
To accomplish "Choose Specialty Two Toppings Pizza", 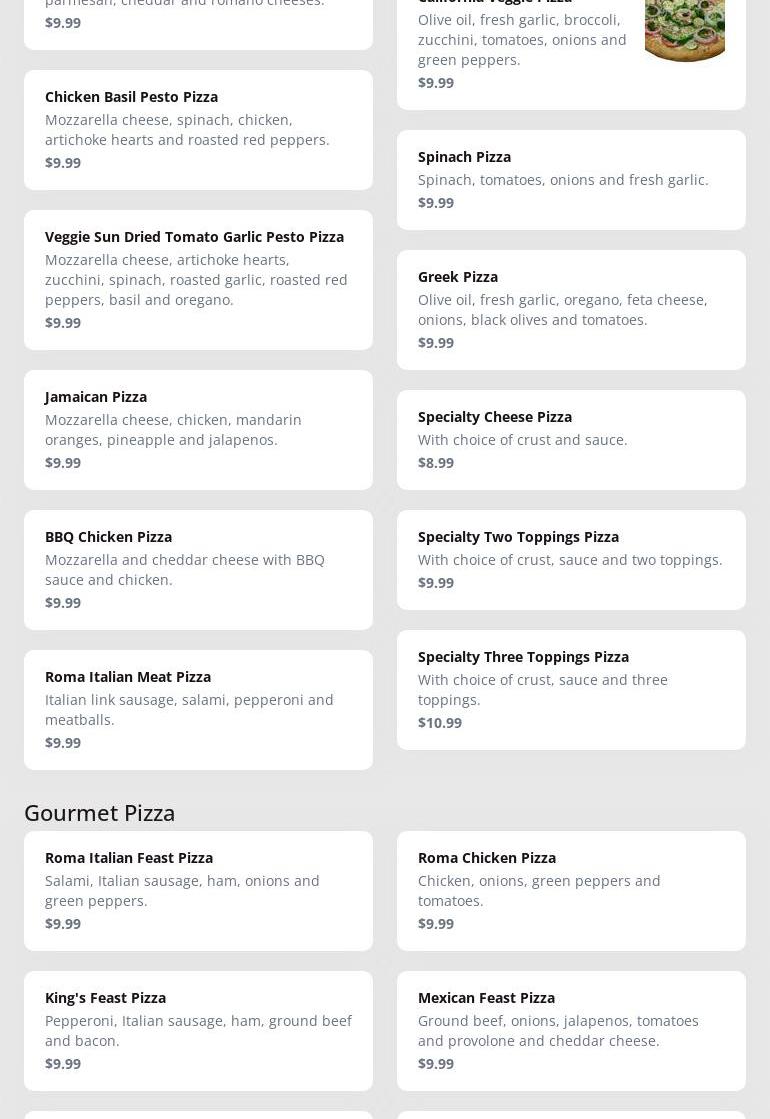I will point(518,537).
